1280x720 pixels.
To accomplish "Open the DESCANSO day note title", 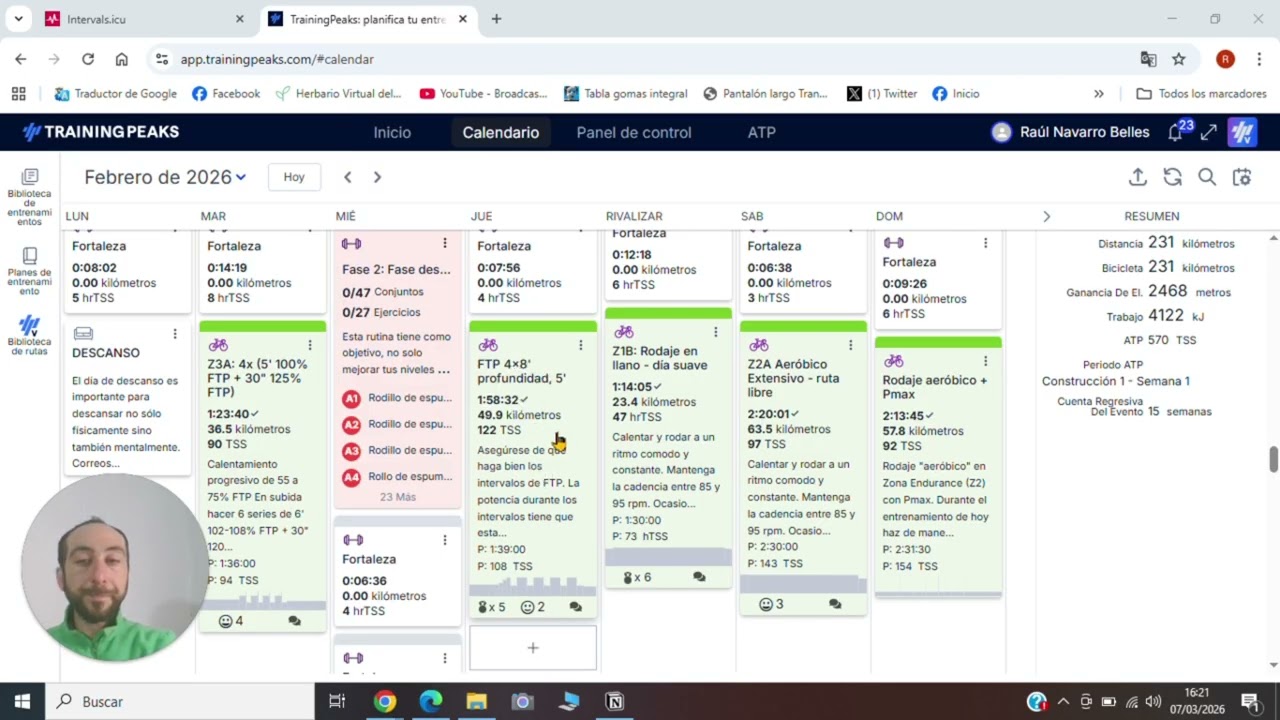I will coord(106,353).
